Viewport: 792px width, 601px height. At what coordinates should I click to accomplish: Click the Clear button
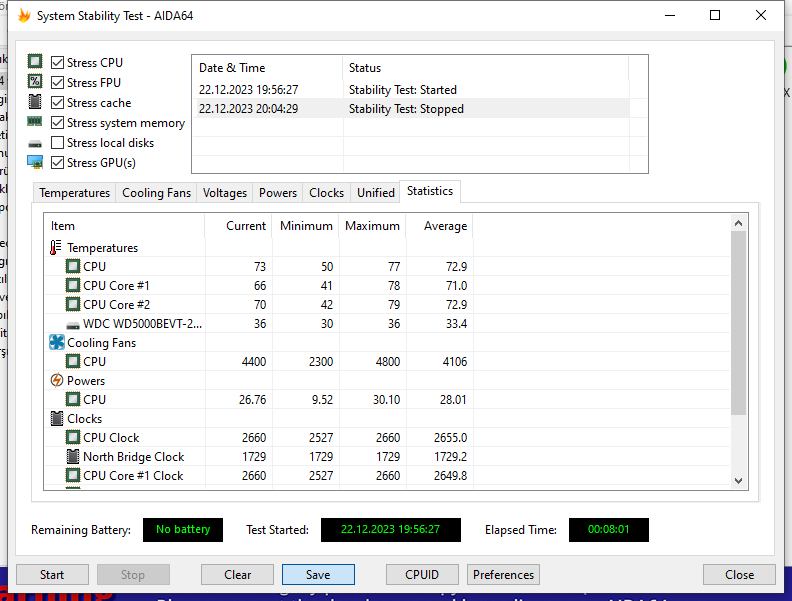tap(237, 575)
